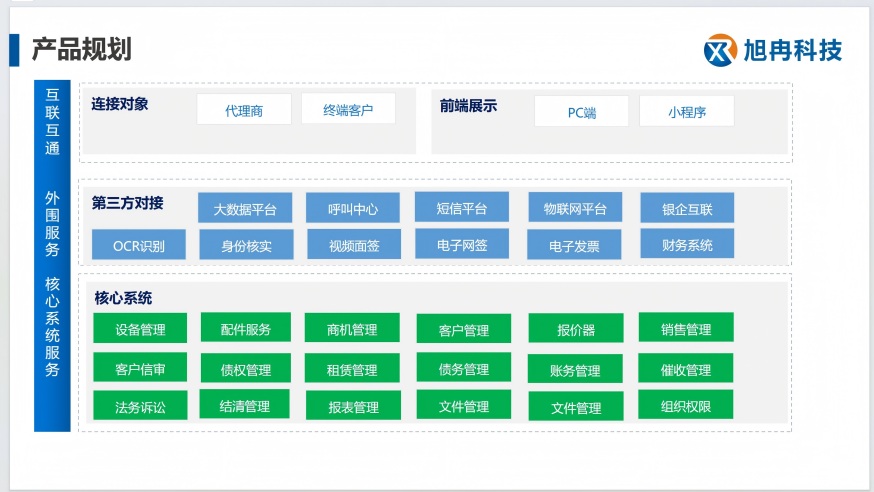Select the 代理商 box
The height and width of the screenshot is (492, 874).
pyautogui.click(x=244, y=110)
